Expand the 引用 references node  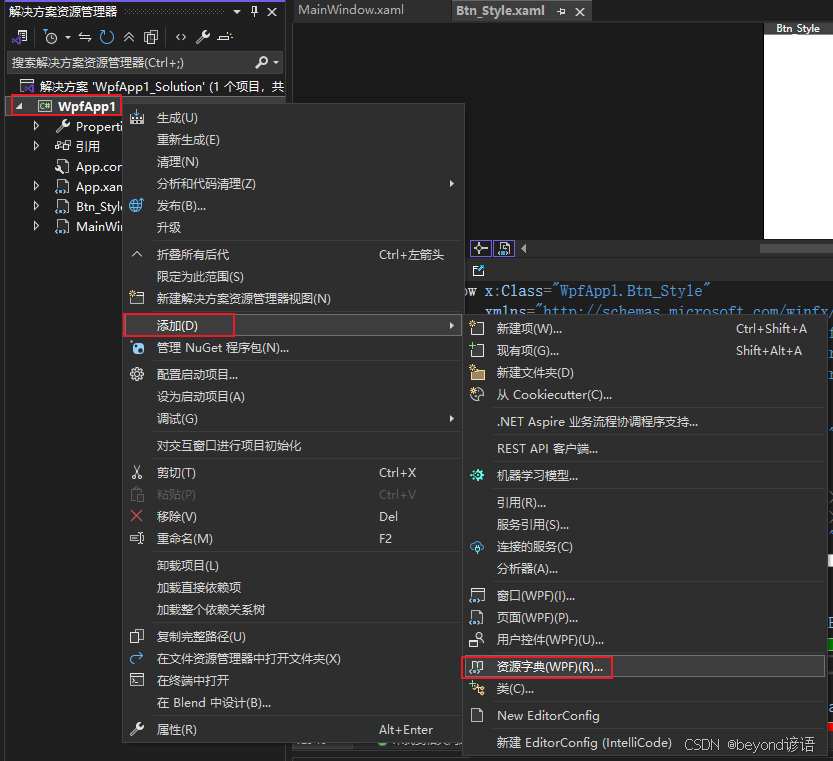click(x=36, y=146)
